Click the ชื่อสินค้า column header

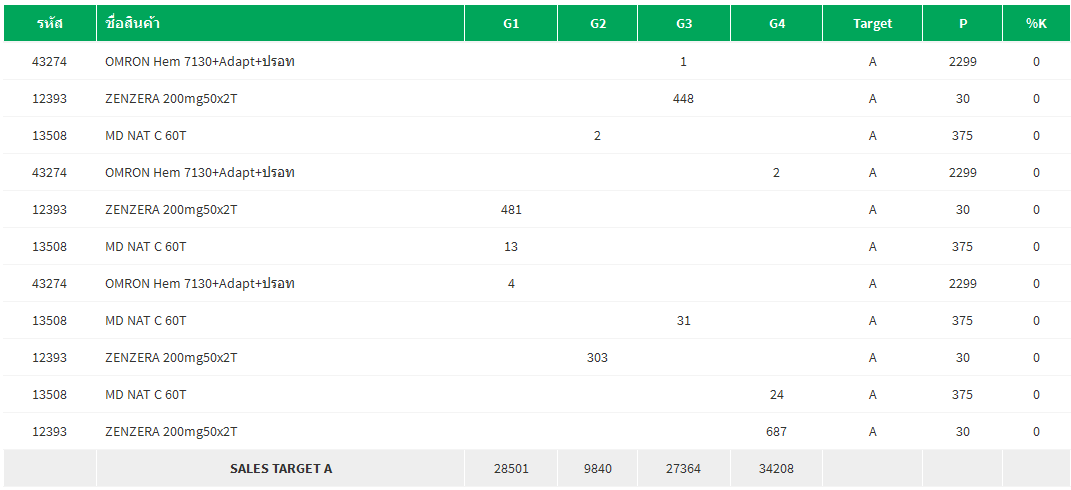pos(133,23)
